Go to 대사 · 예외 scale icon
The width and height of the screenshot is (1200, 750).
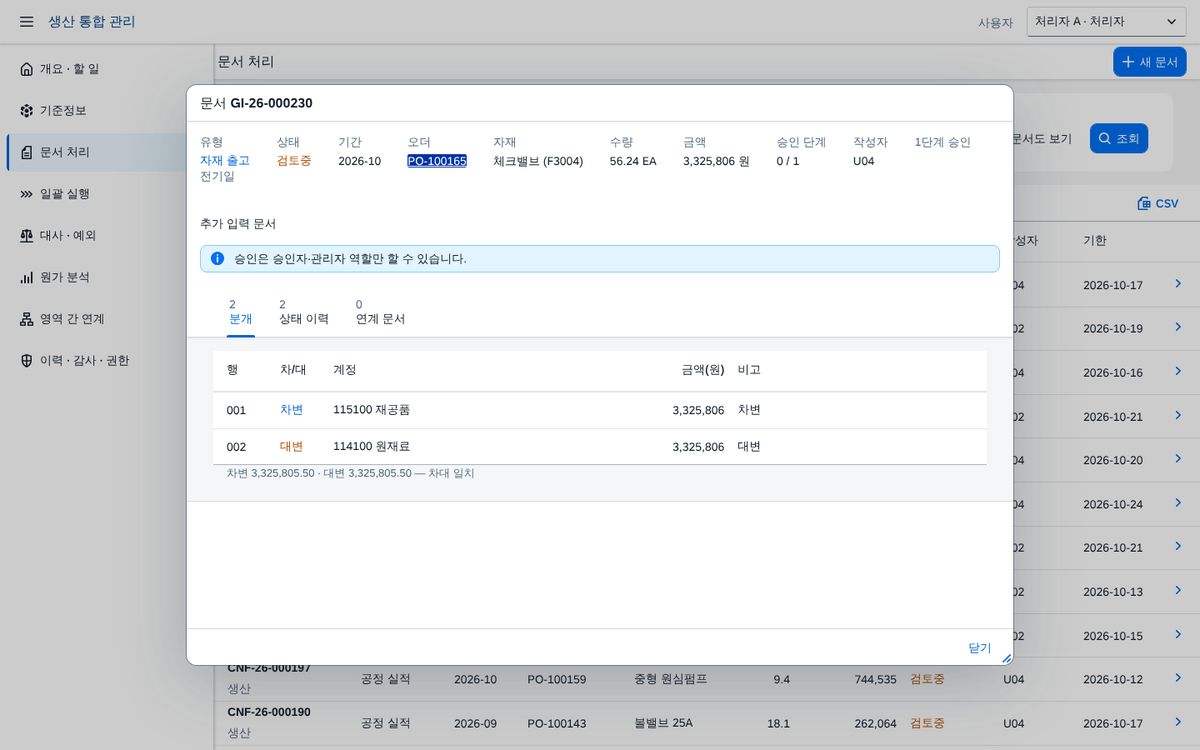coord(27,235)
